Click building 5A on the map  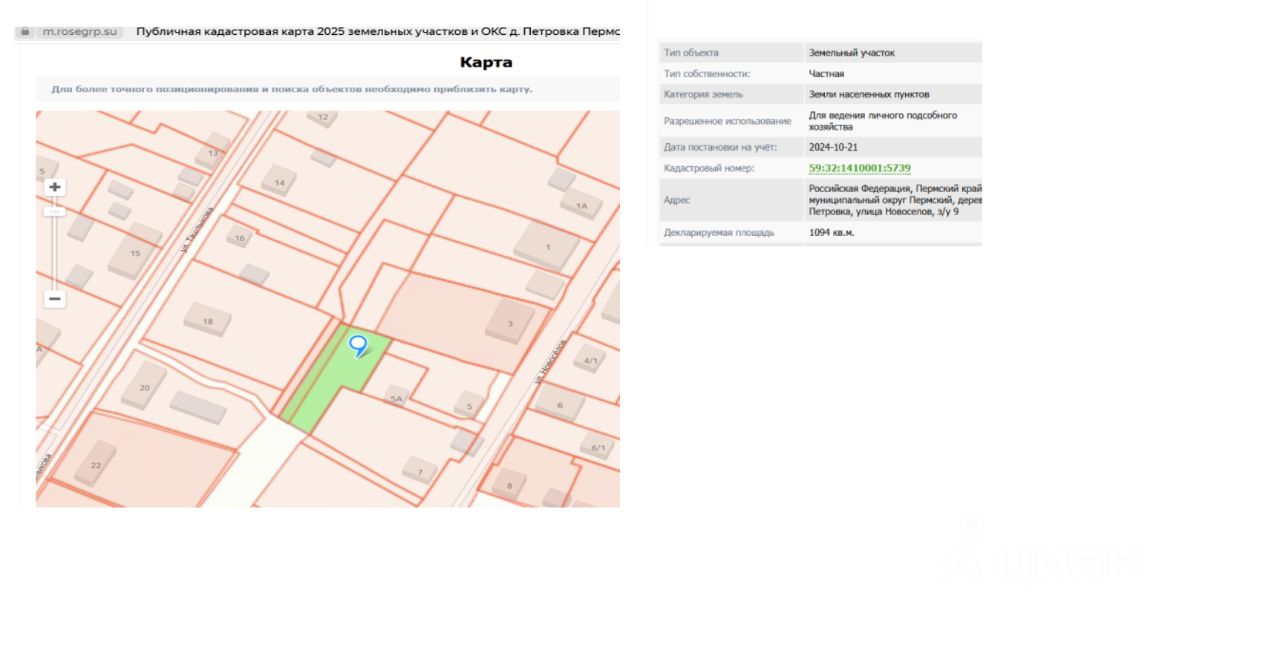click(x=397, y=397)
